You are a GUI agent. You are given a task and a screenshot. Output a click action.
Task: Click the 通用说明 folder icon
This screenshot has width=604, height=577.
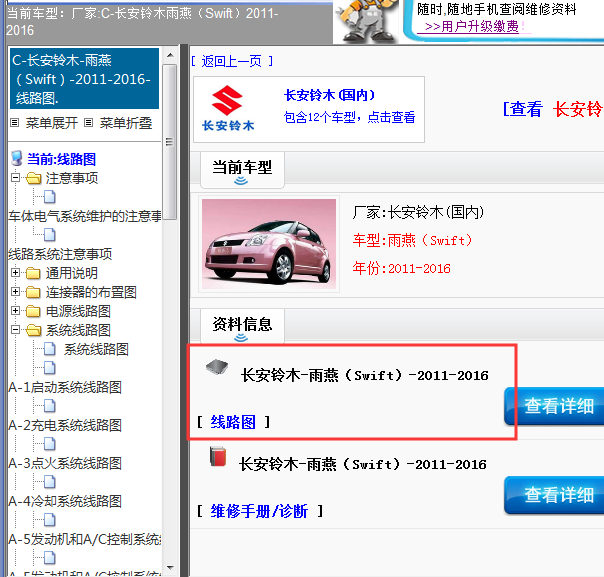click(x=34, y=273)
